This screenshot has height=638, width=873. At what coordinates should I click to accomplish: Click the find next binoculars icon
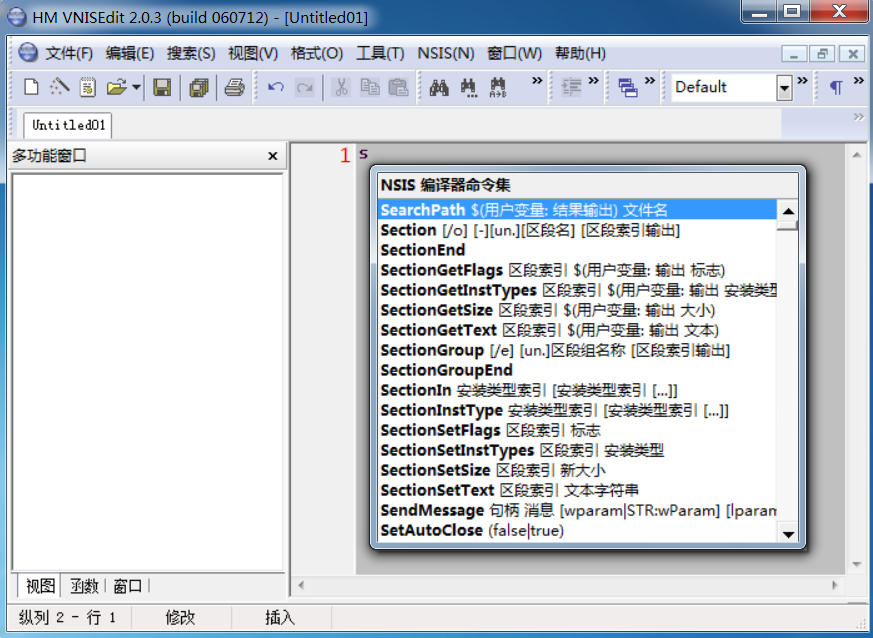point(468,87)
